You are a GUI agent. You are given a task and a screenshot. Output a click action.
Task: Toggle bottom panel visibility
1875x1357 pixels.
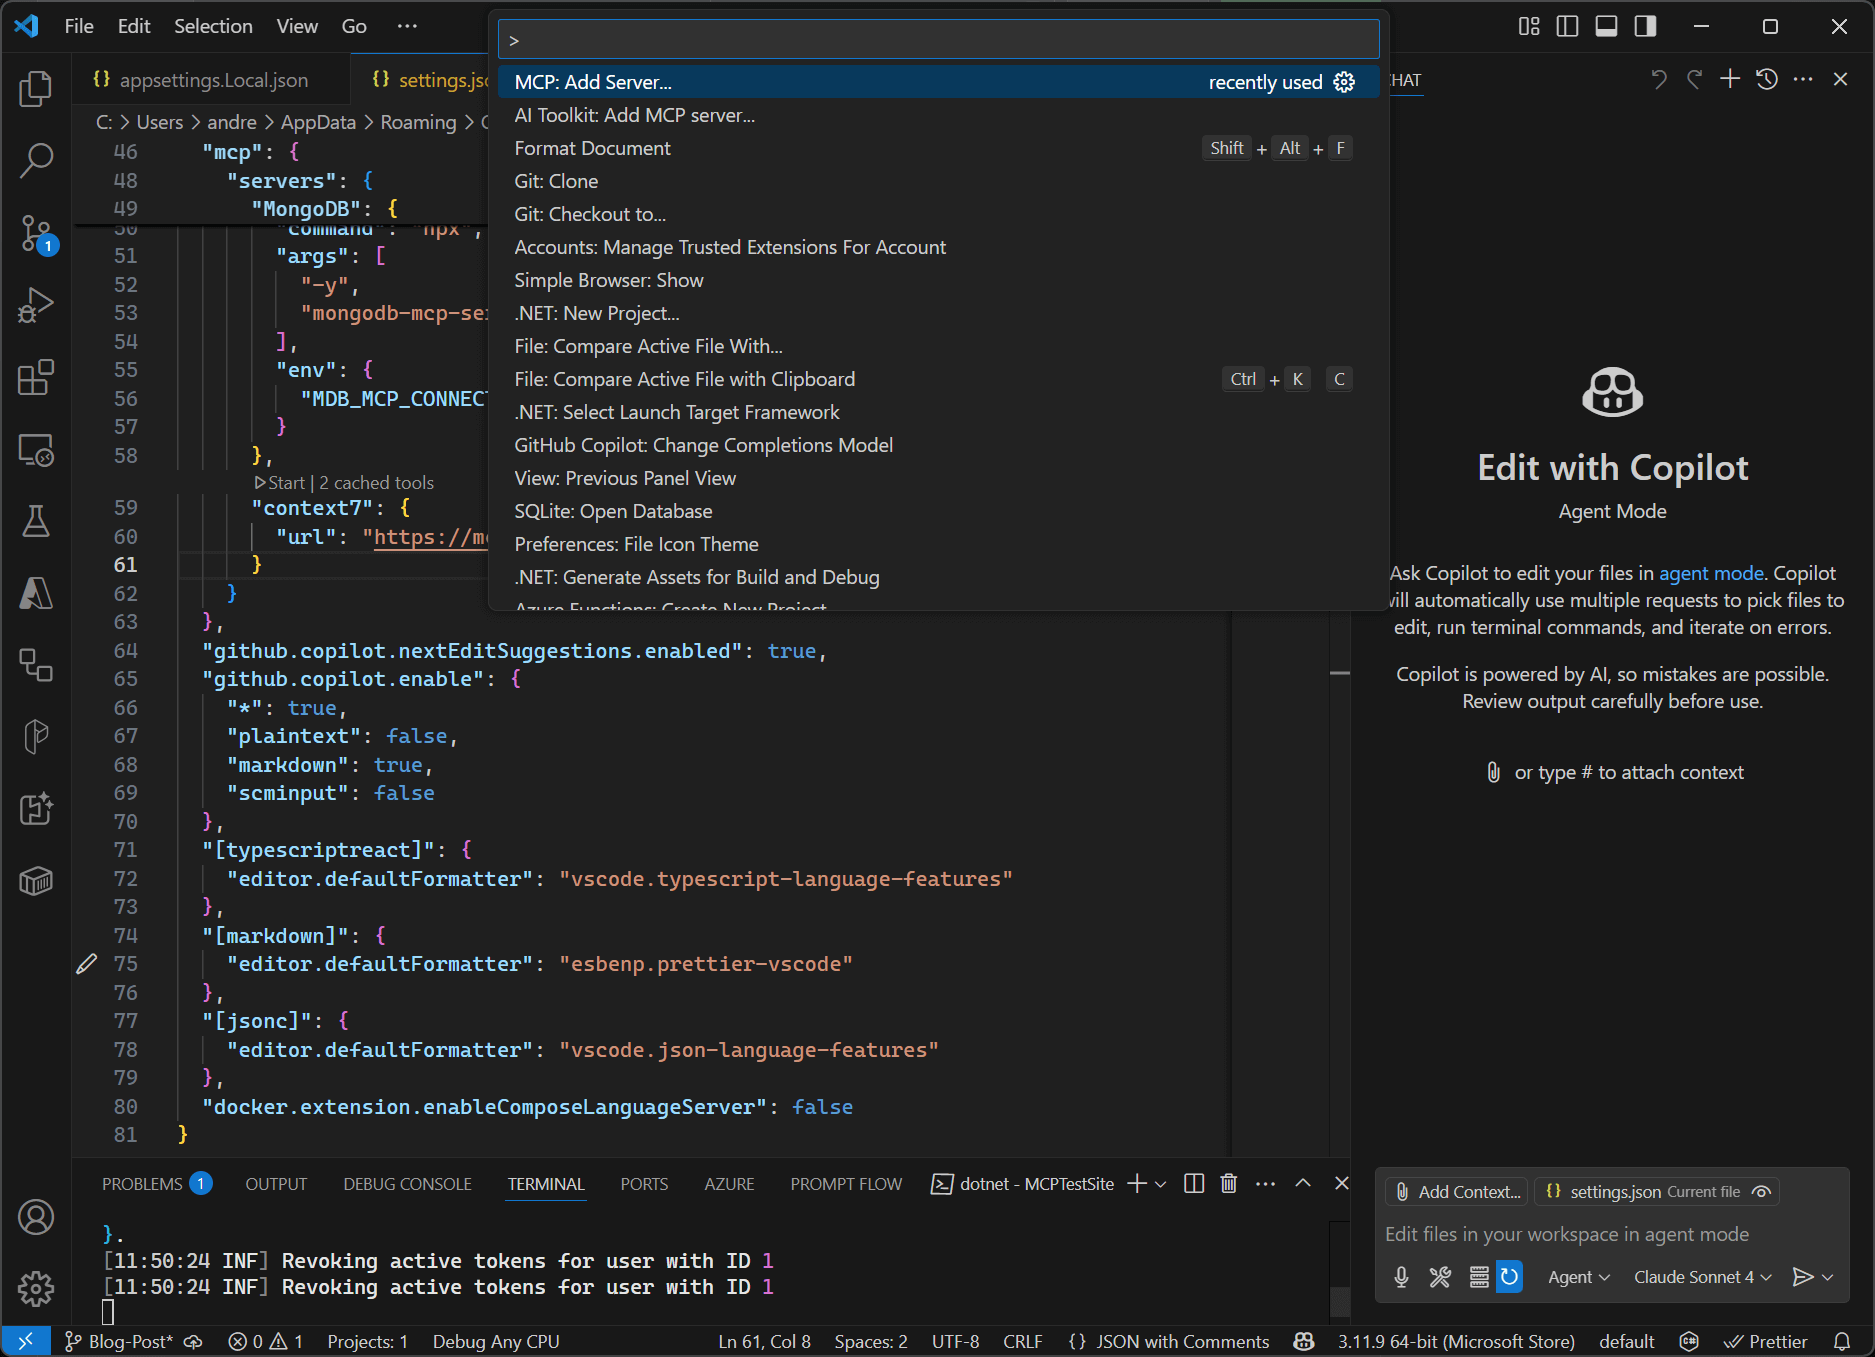tap(1606, 26)
